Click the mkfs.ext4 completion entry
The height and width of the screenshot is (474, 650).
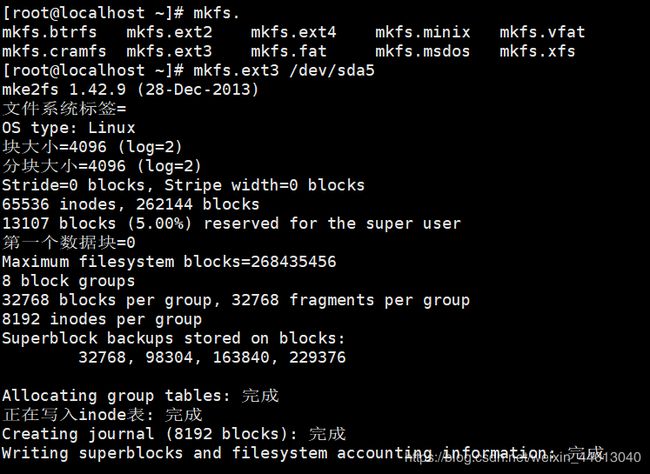[293, 32]
